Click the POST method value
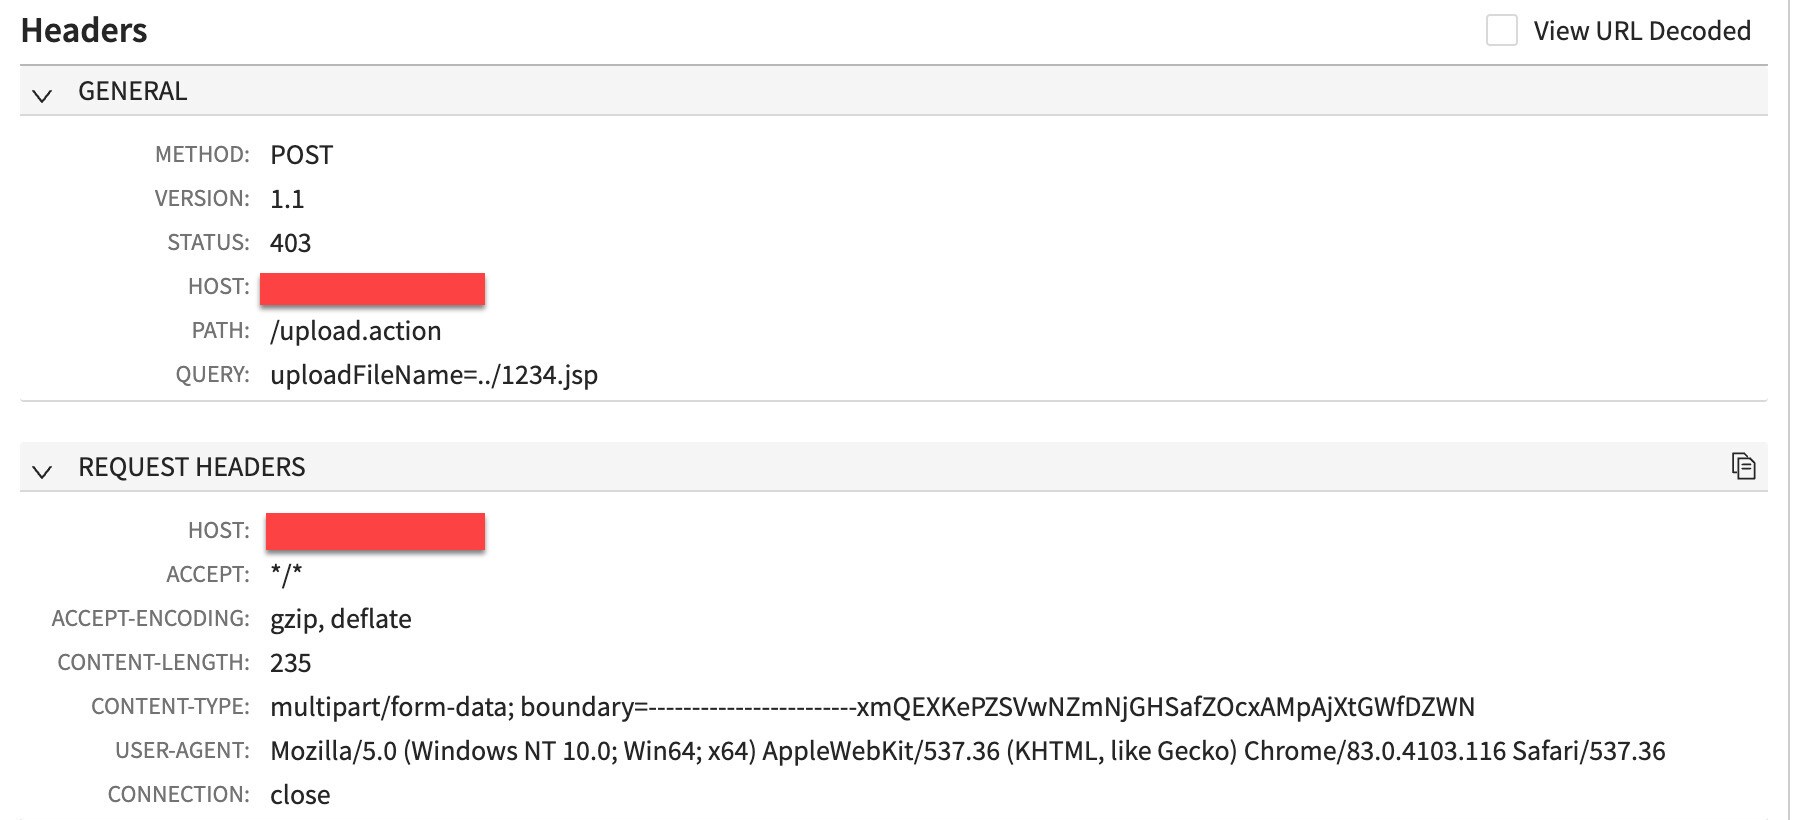The height and width of the screenshot is (820, 1811). pos(301,154)
